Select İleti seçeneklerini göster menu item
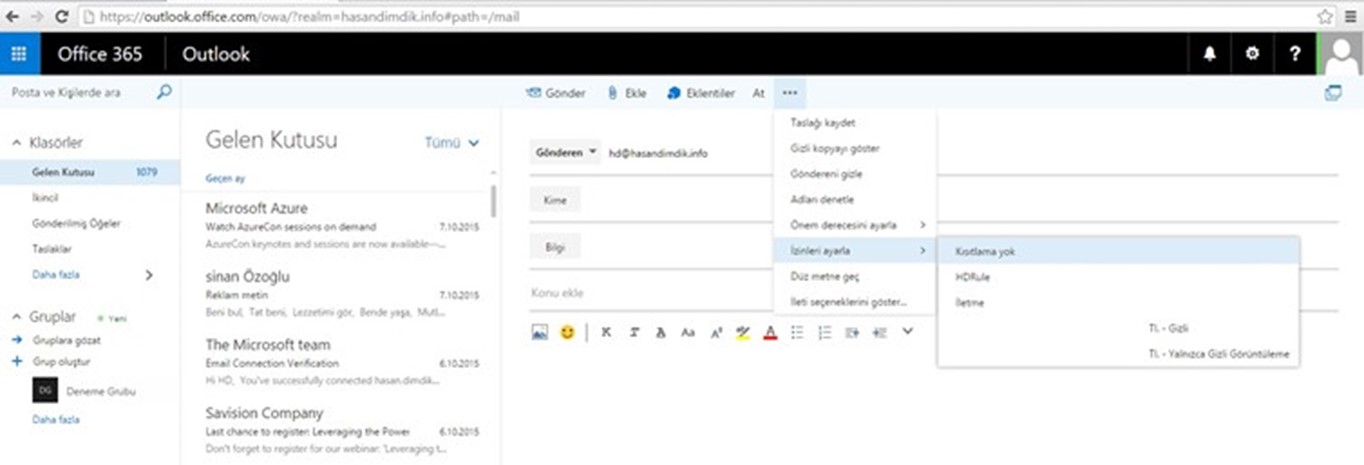The height and width of the screenshot is (465, 1364). click(x=855, y=301)
